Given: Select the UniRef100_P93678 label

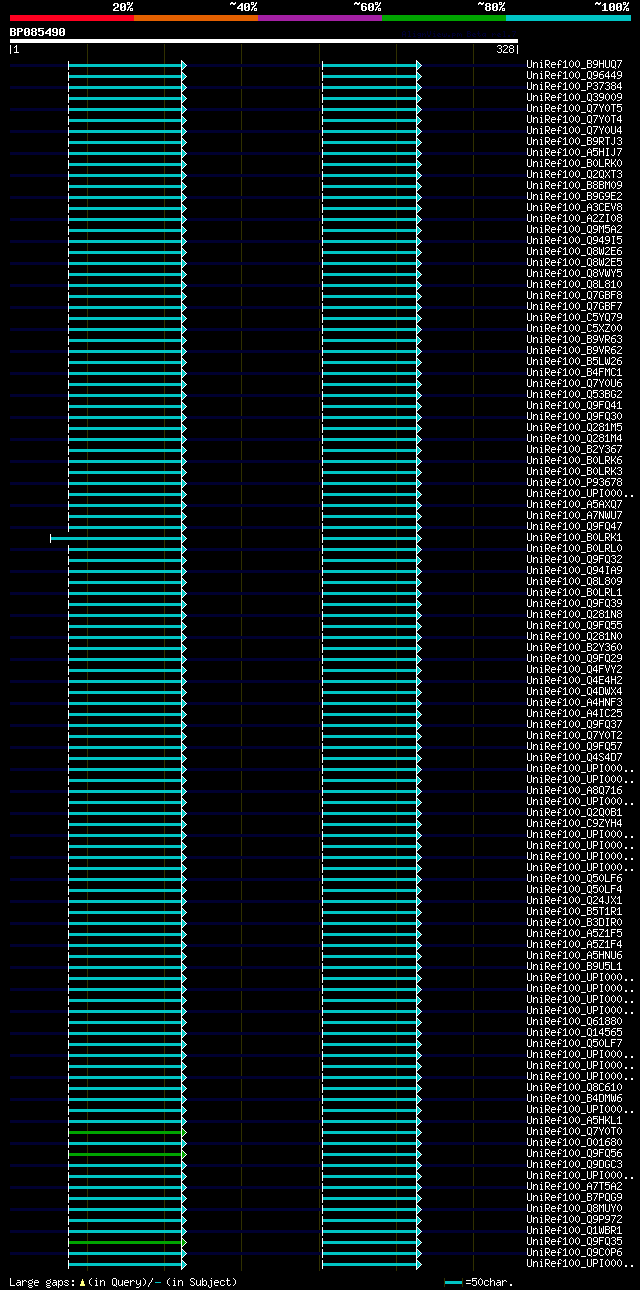Looking at the screenshot, I should coord(575,483).
